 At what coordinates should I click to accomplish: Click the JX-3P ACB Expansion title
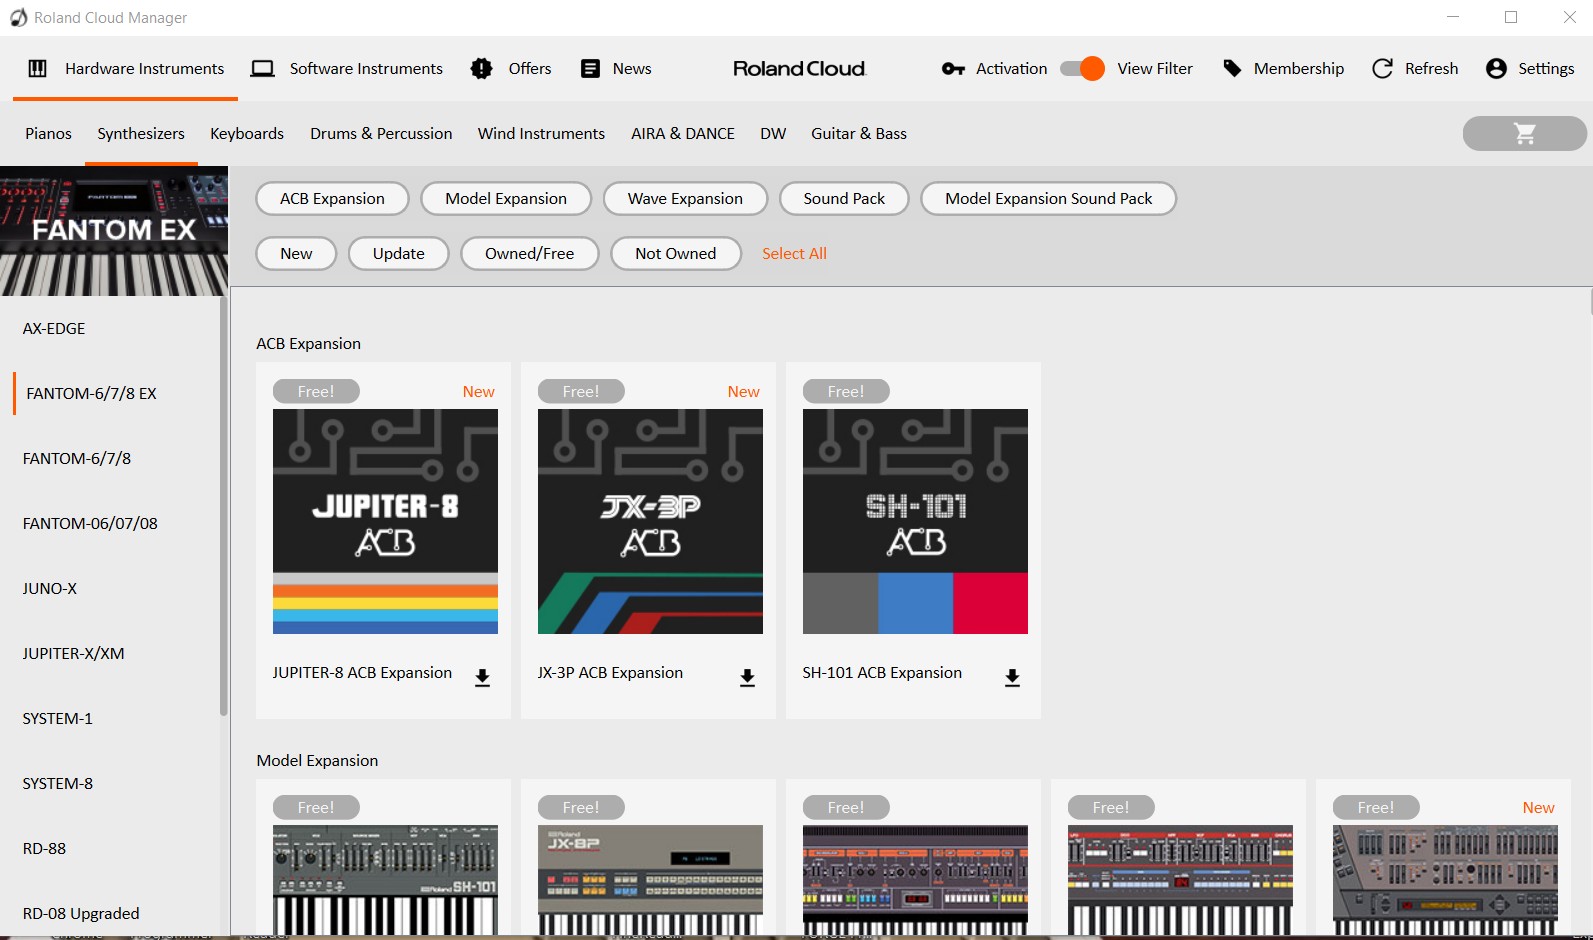610,673
